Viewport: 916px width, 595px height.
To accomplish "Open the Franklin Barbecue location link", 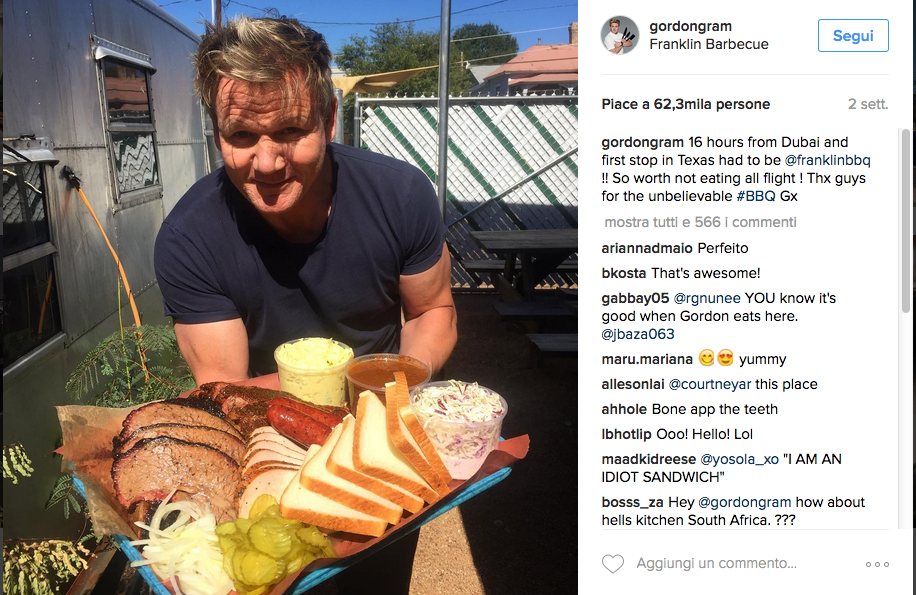I will point(709,44).
